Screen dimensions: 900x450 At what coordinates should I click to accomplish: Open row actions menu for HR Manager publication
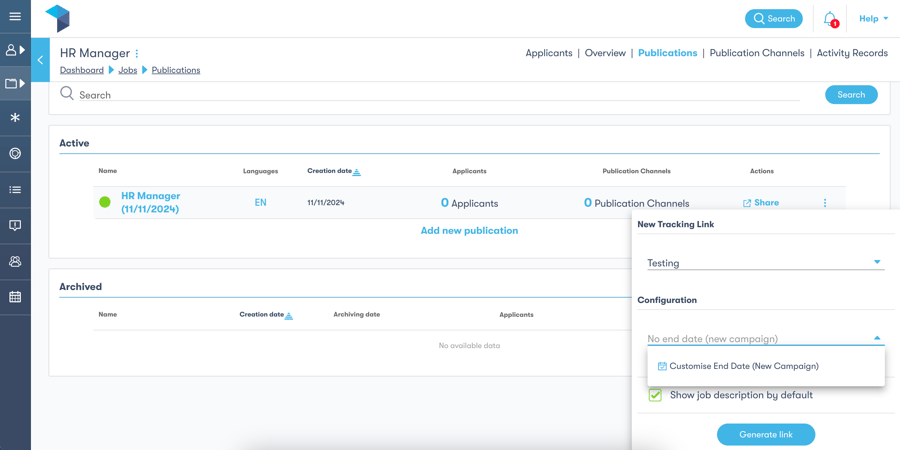click(x=825, y=203)
